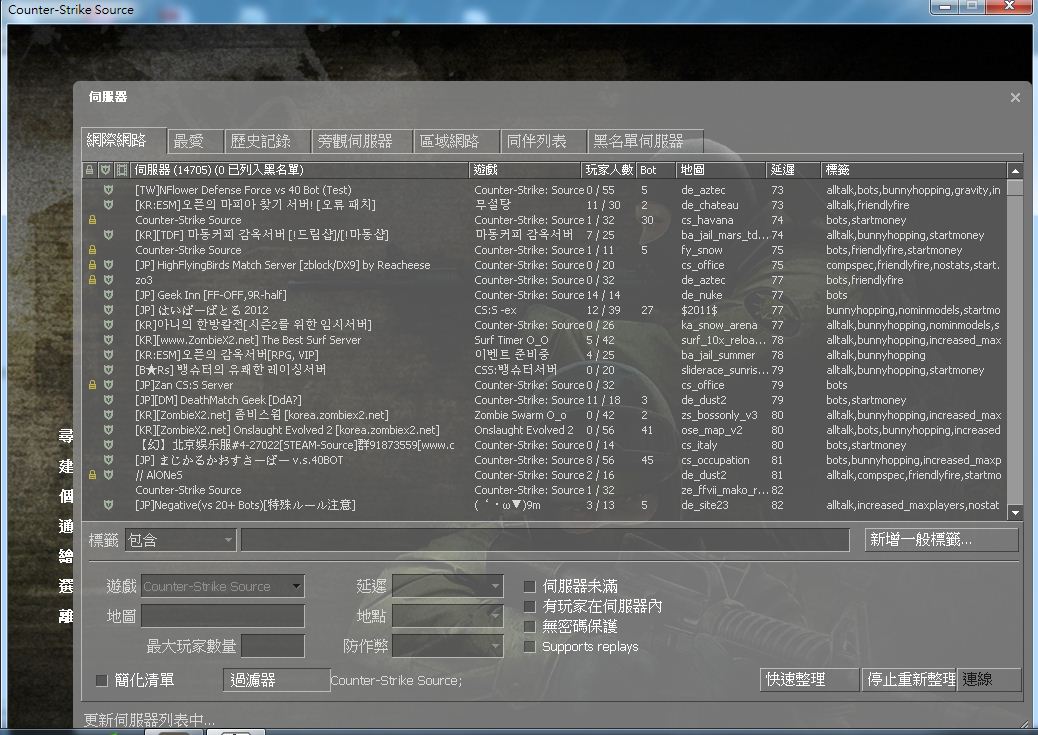Screen dimensions: 1038x735
Task: Click VAC shield on cs_italy server row
Action: 109,445
